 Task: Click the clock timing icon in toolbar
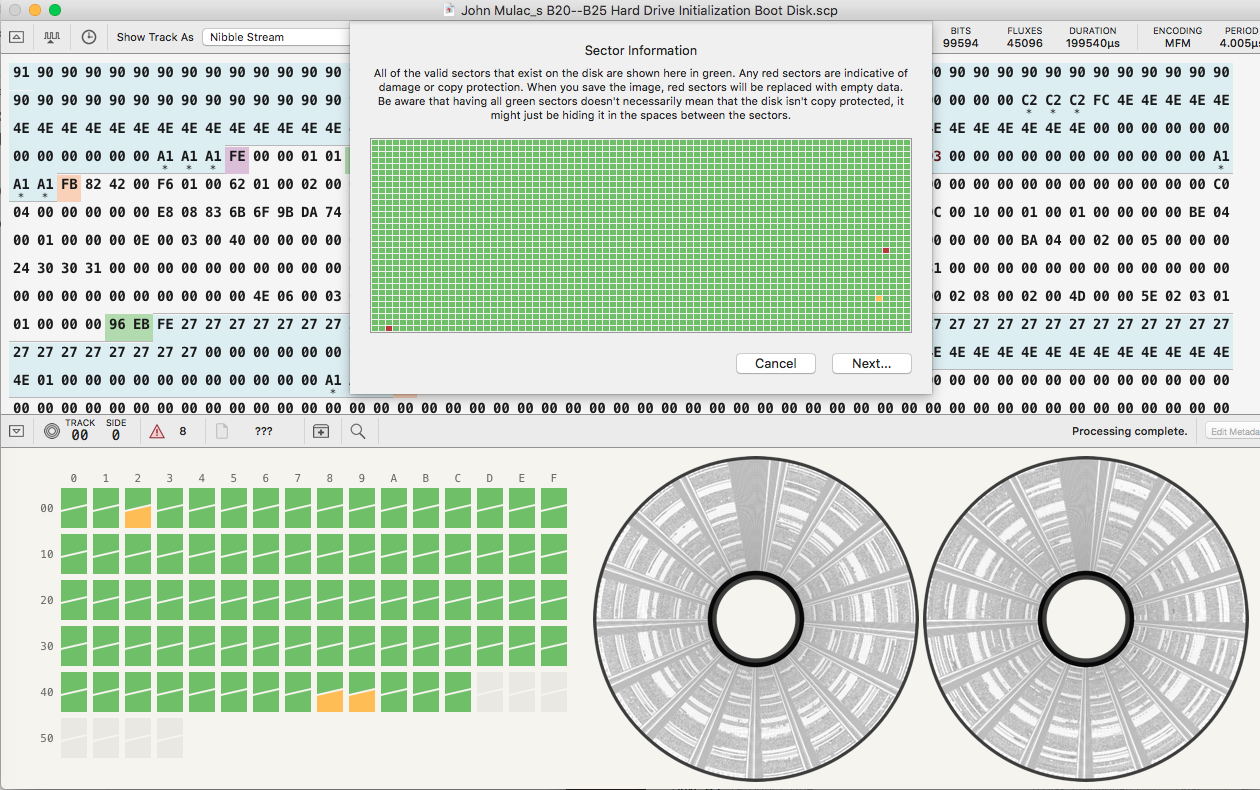[x=89, y=37]
